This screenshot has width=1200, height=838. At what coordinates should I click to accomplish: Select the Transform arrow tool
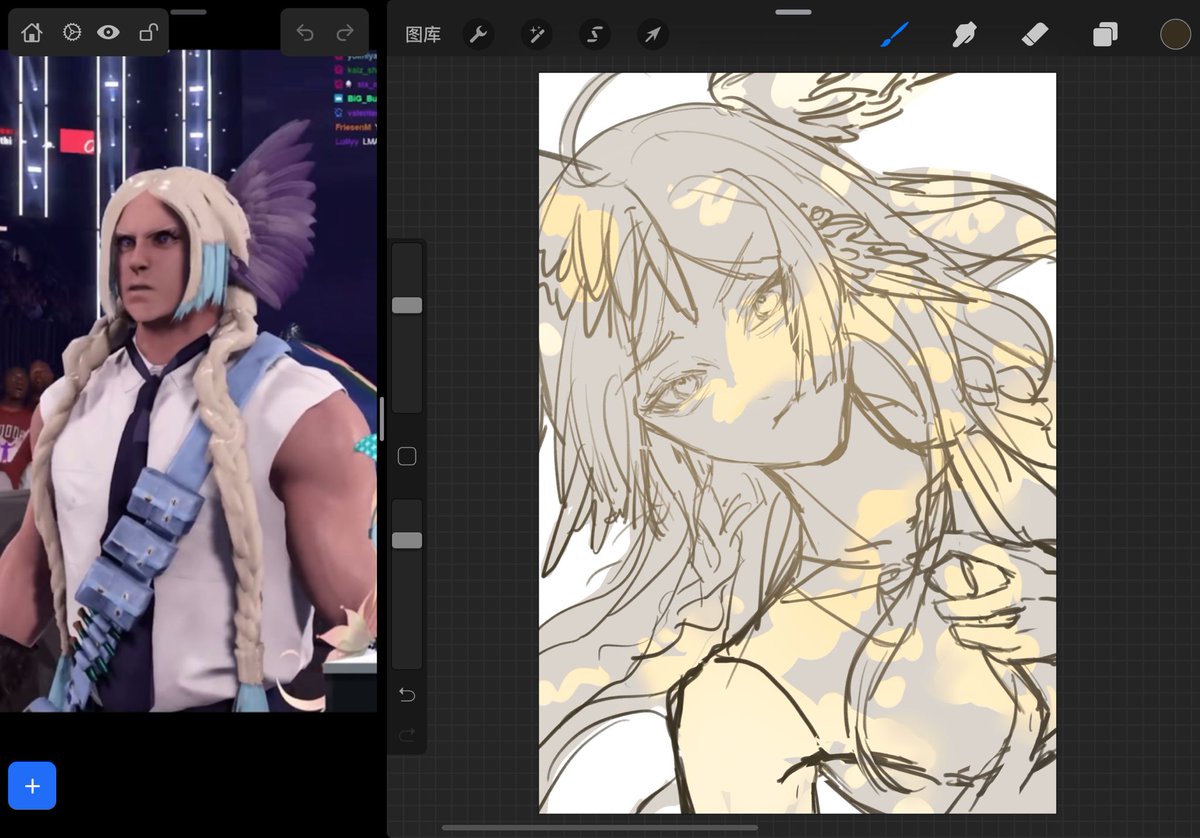tap(652, 35)
